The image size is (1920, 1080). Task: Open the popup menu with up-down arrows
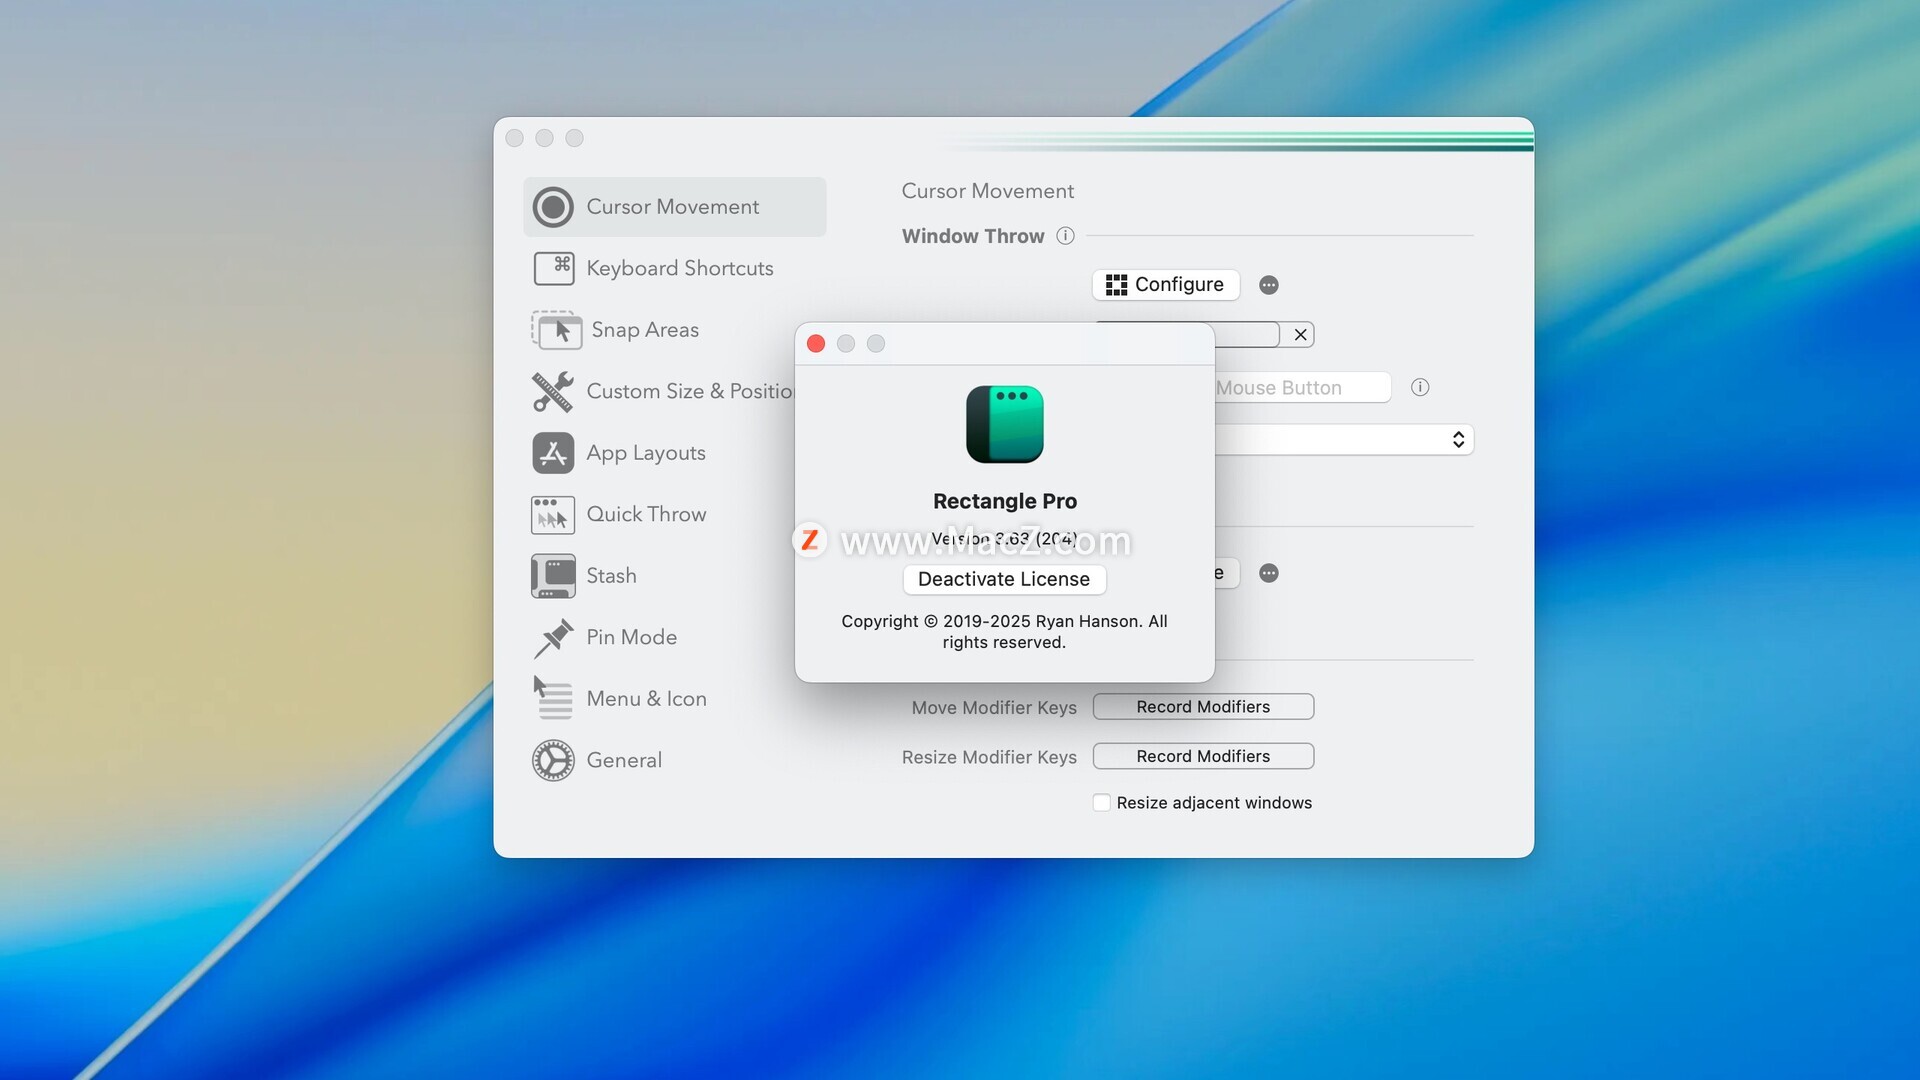1457,440
